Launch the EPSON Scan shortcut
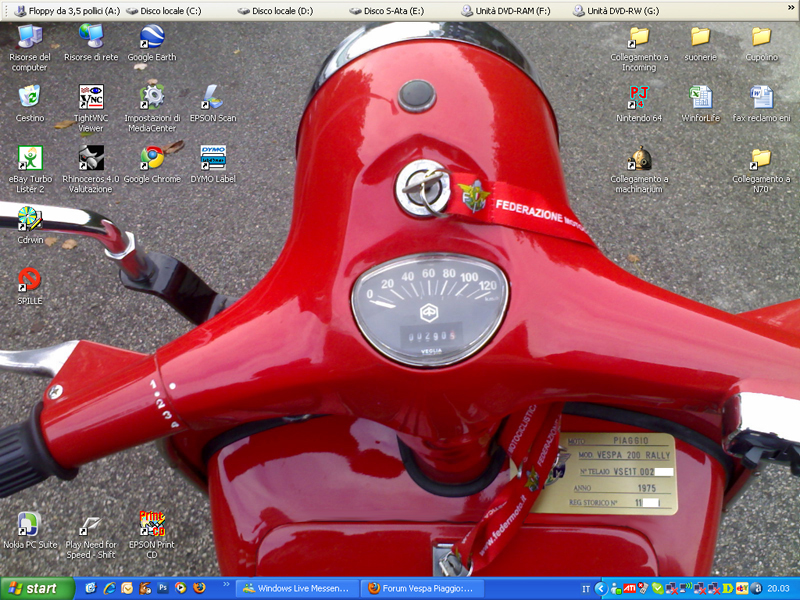This screenshot has height=600, width=800. point(213,104)
